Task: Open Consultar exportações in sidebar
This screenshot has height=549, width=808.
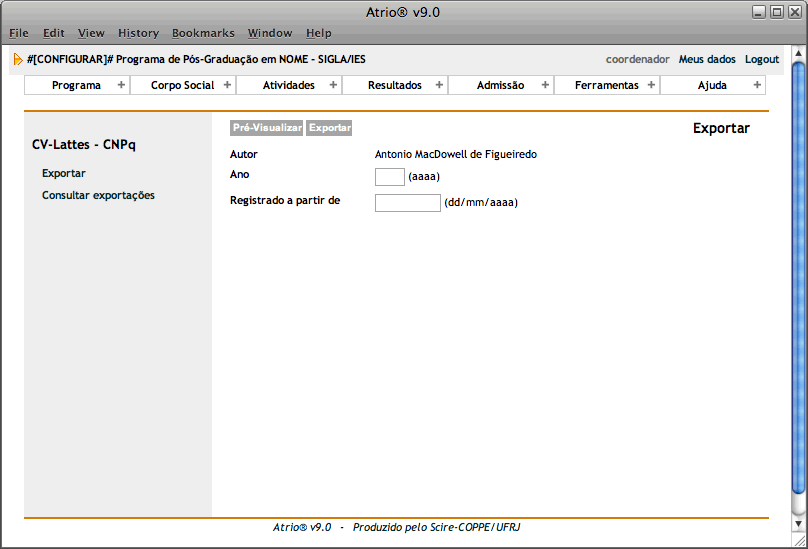Action: coord(98,196)
